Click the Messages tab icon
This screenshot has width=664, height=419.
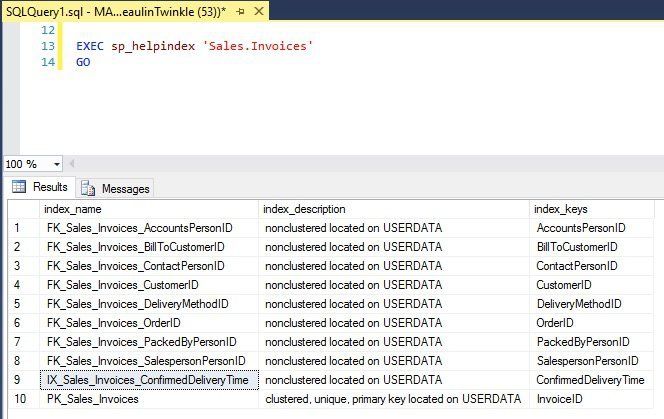[88, 188]
